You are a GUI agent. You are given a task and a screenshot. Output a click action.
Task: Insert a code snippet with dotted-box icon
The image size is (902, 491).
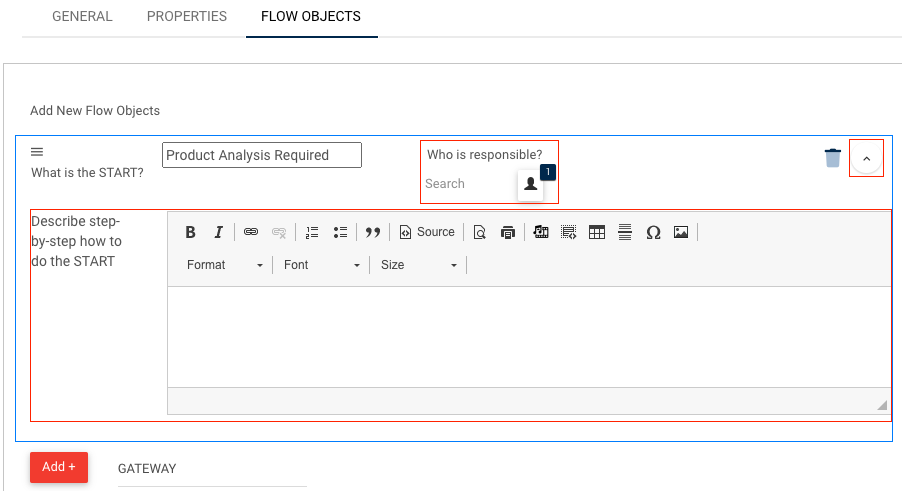569,232
